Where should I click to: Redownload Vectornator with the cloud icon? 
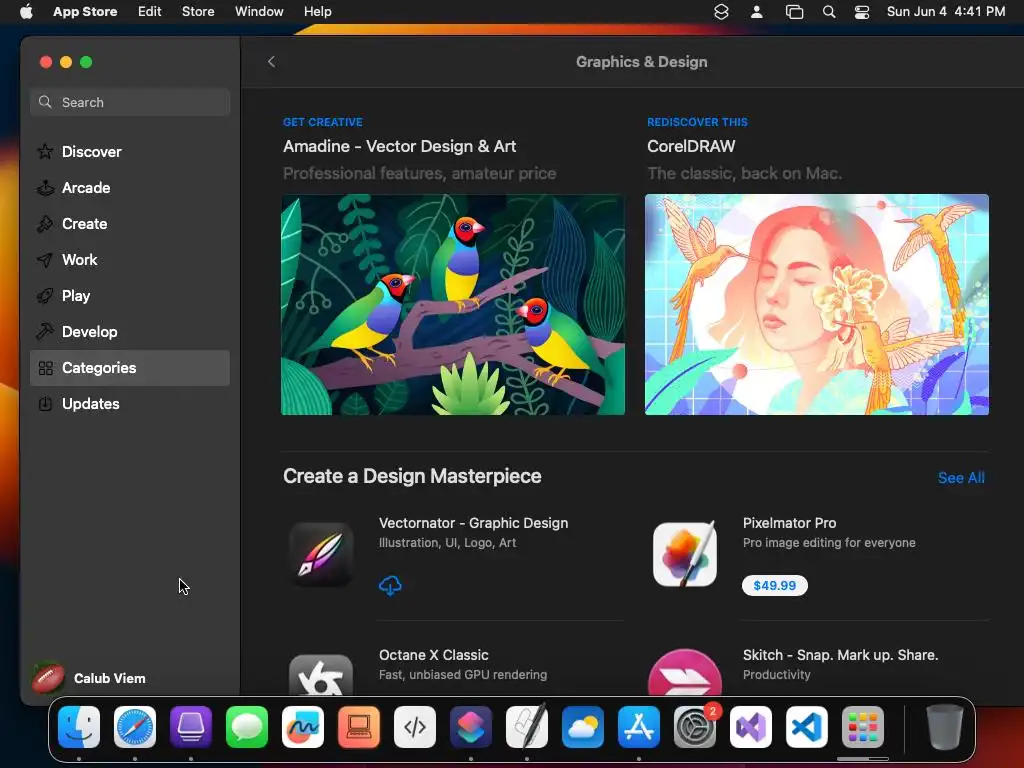point(390,586)
